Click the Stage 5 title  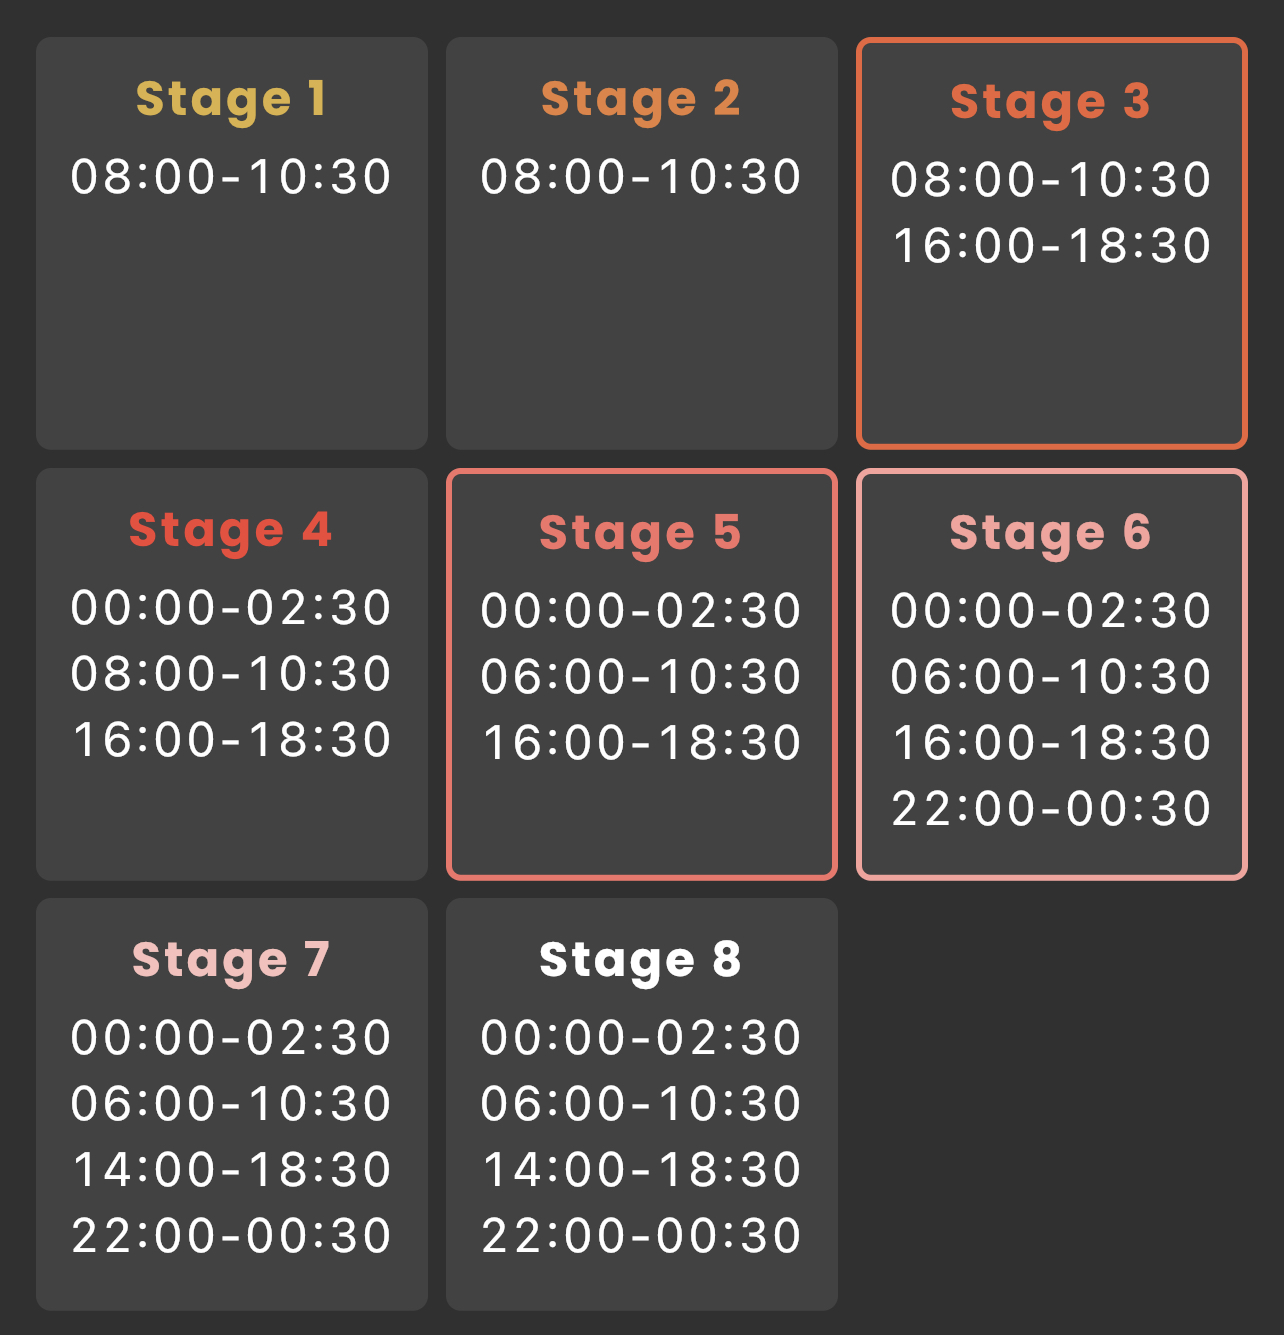(641, 533)
